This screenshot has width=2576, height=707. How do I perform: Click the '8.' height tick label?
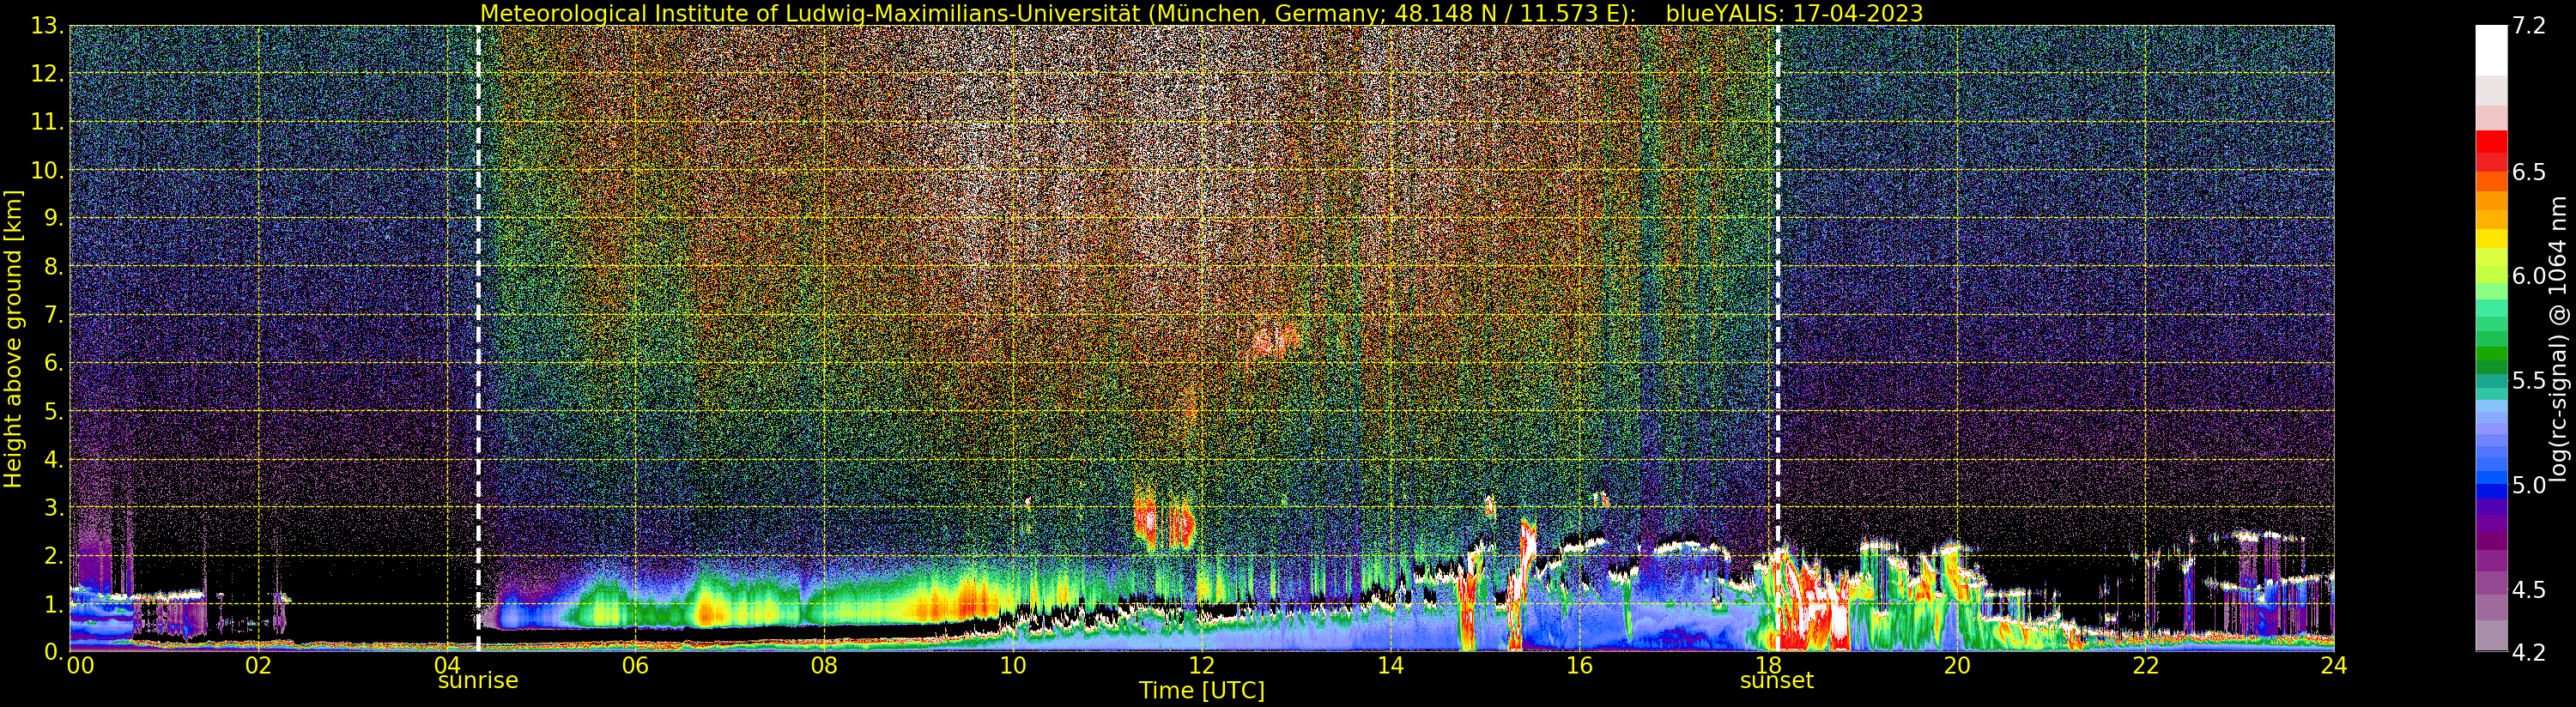coord(53,266)
